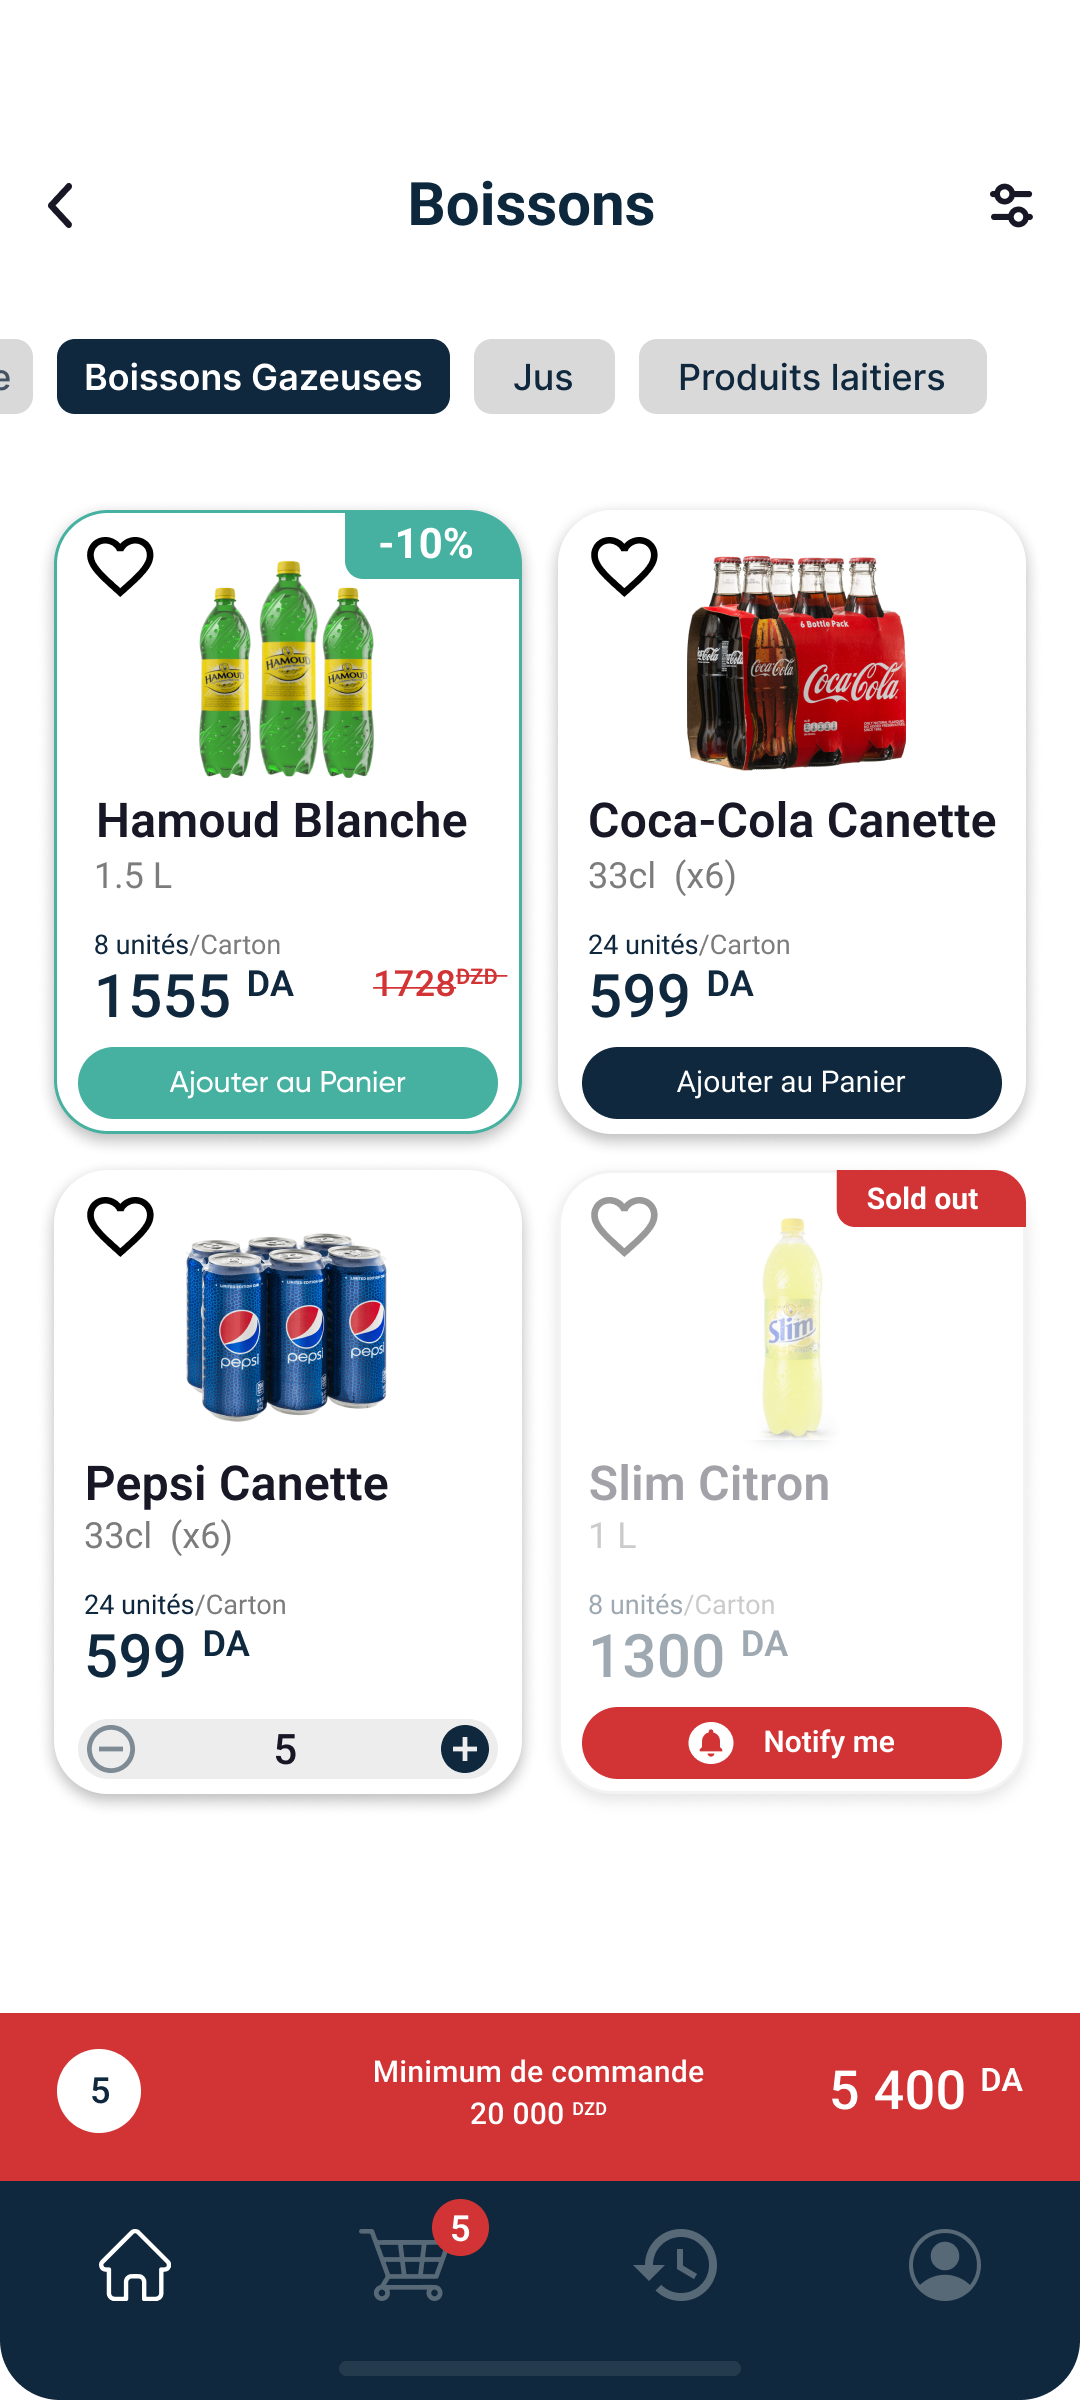Add Coca-Cola Canette to the cart
Screen dimensions: 1080x2400
[791, 1083]
